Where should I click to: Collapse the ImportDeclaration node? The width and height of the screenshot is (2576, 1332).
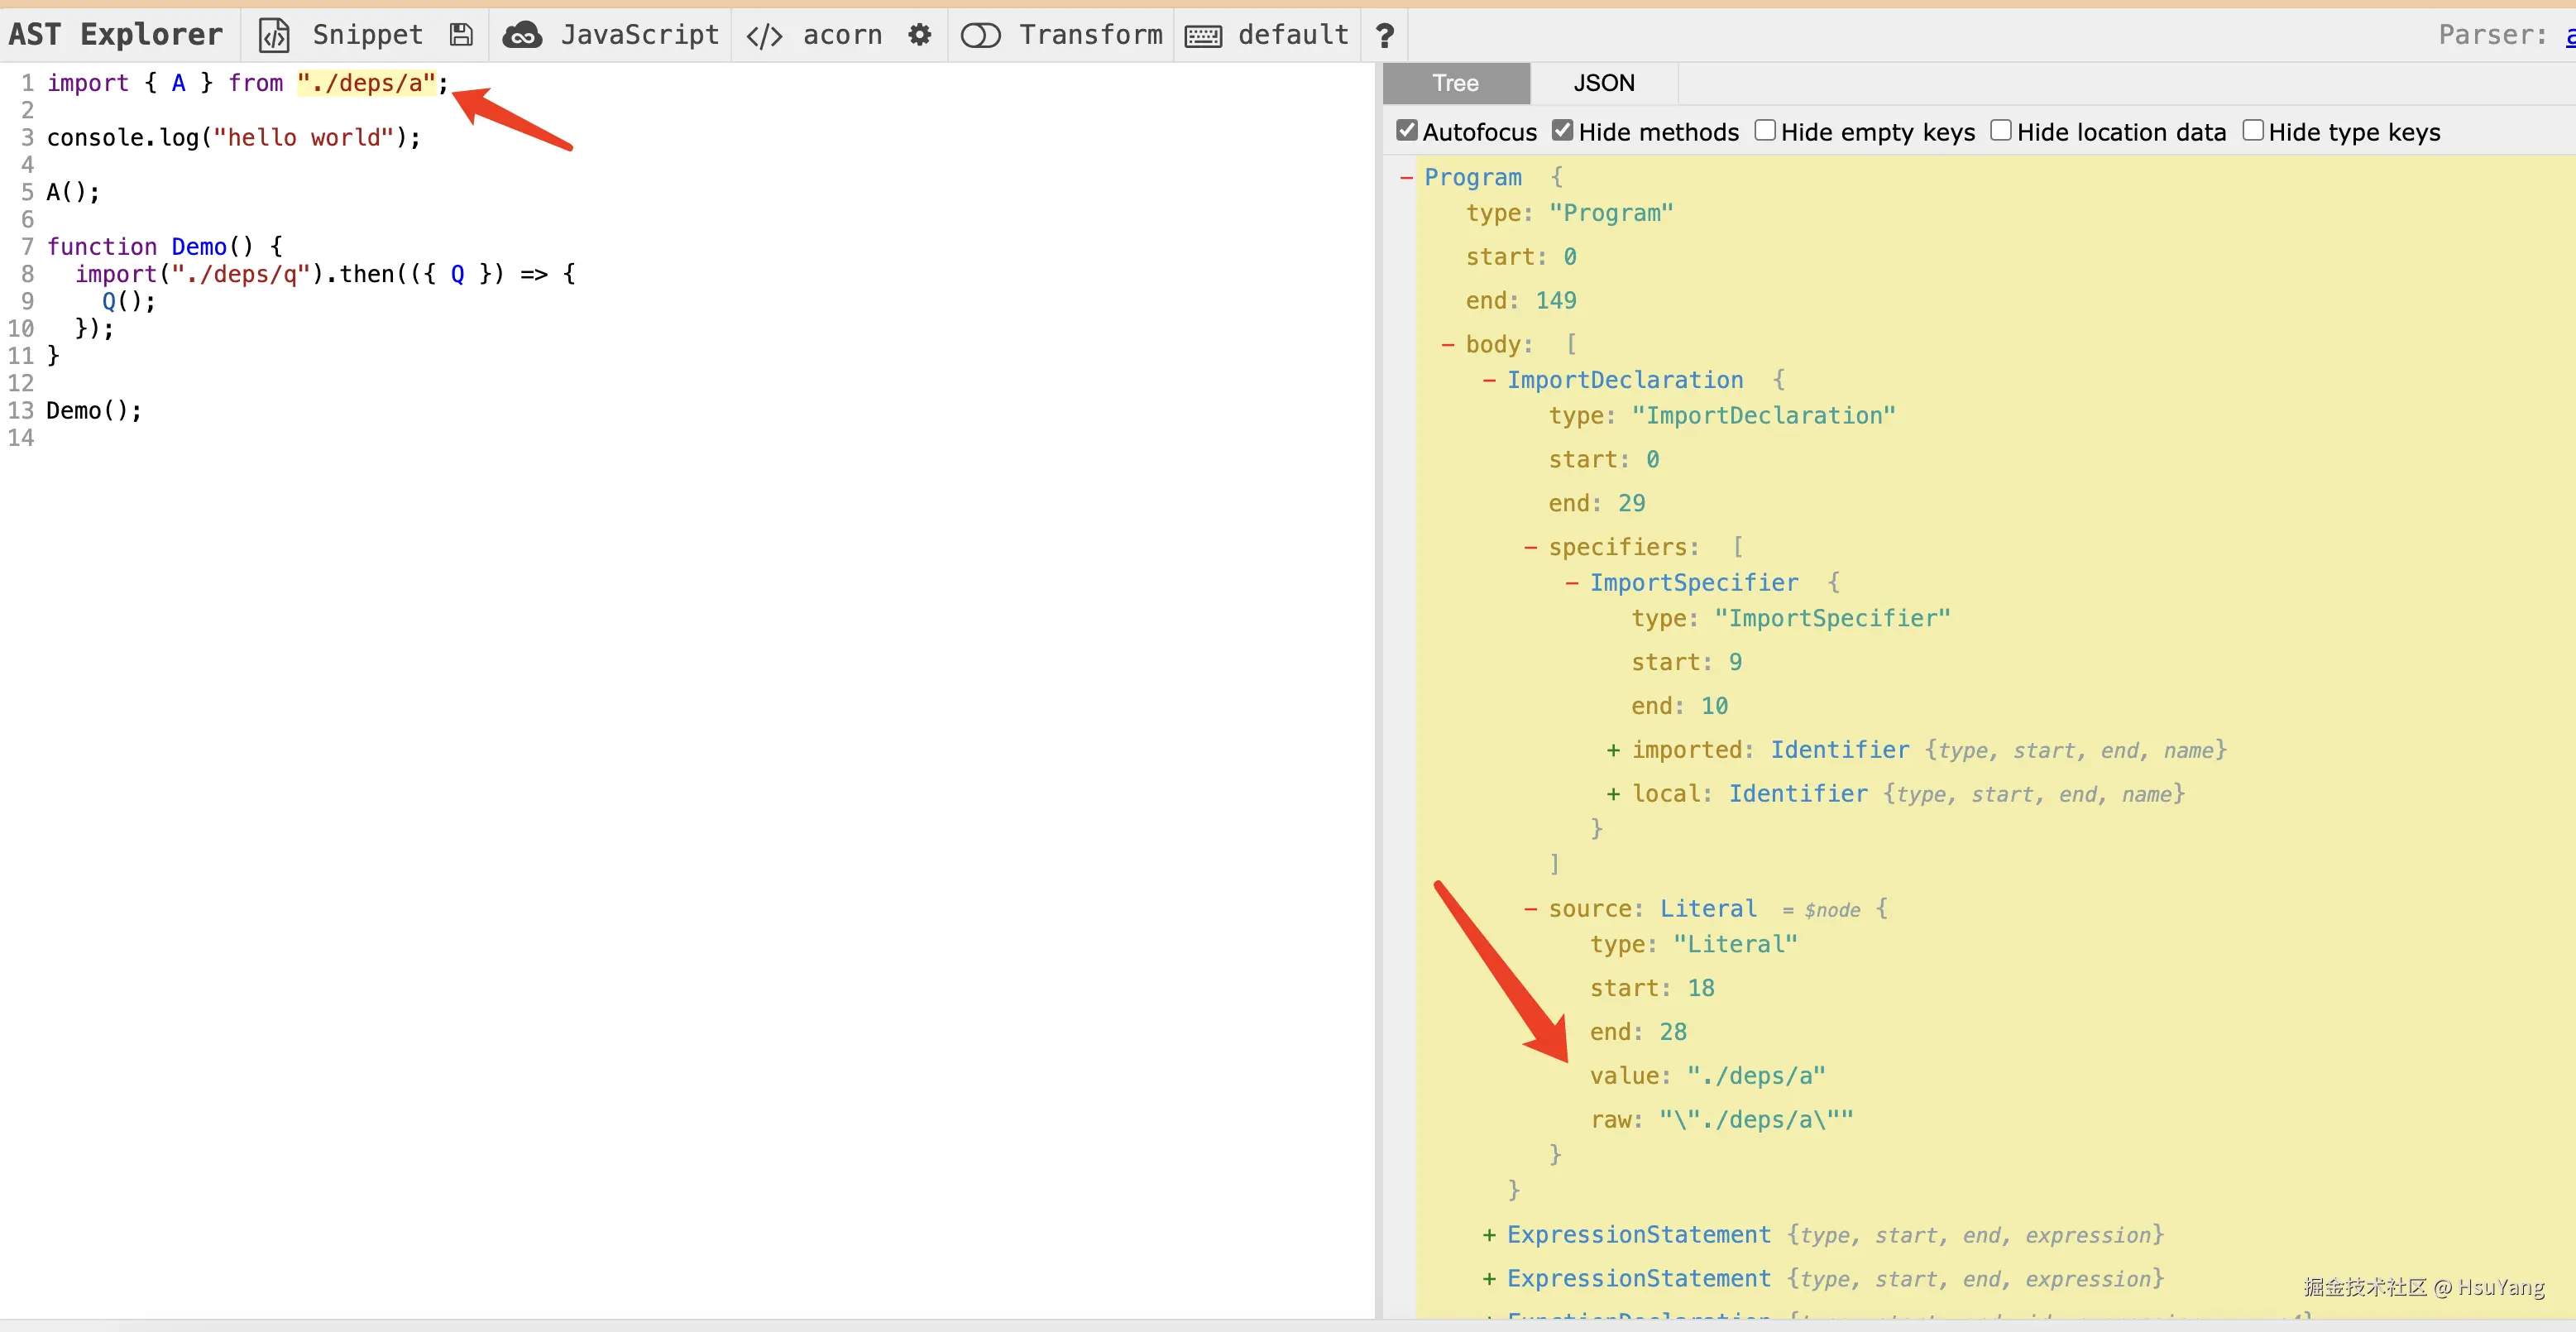click(1489, 381)
